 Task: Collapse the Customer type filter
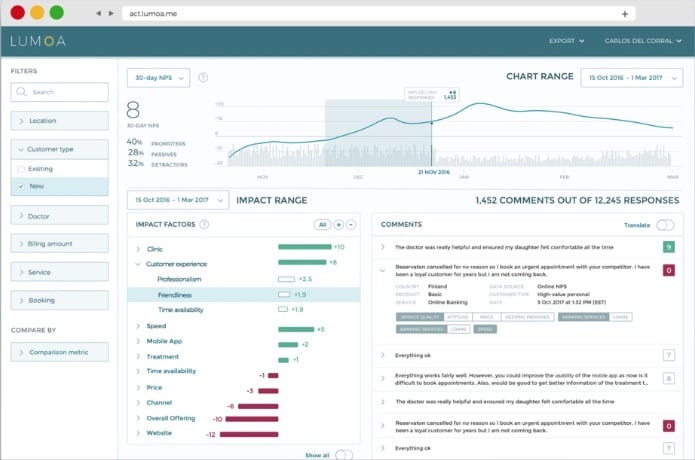[59, 149]
